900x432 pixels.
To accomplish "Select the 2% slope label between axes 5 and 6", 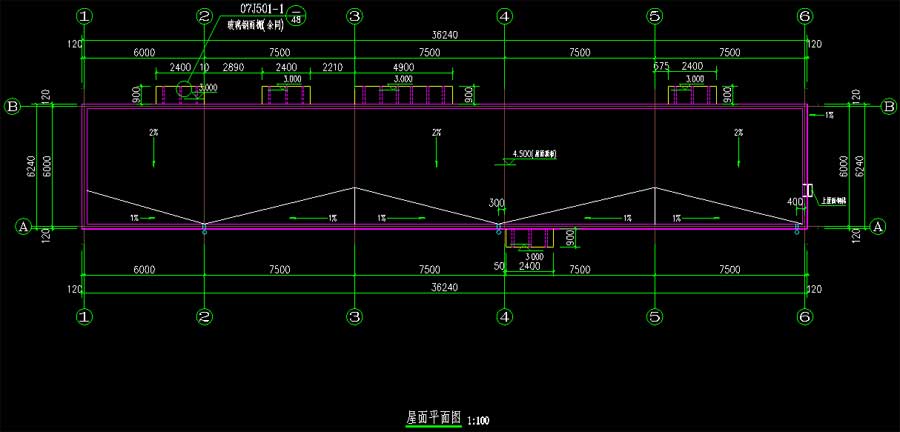I will click(739, 132).
